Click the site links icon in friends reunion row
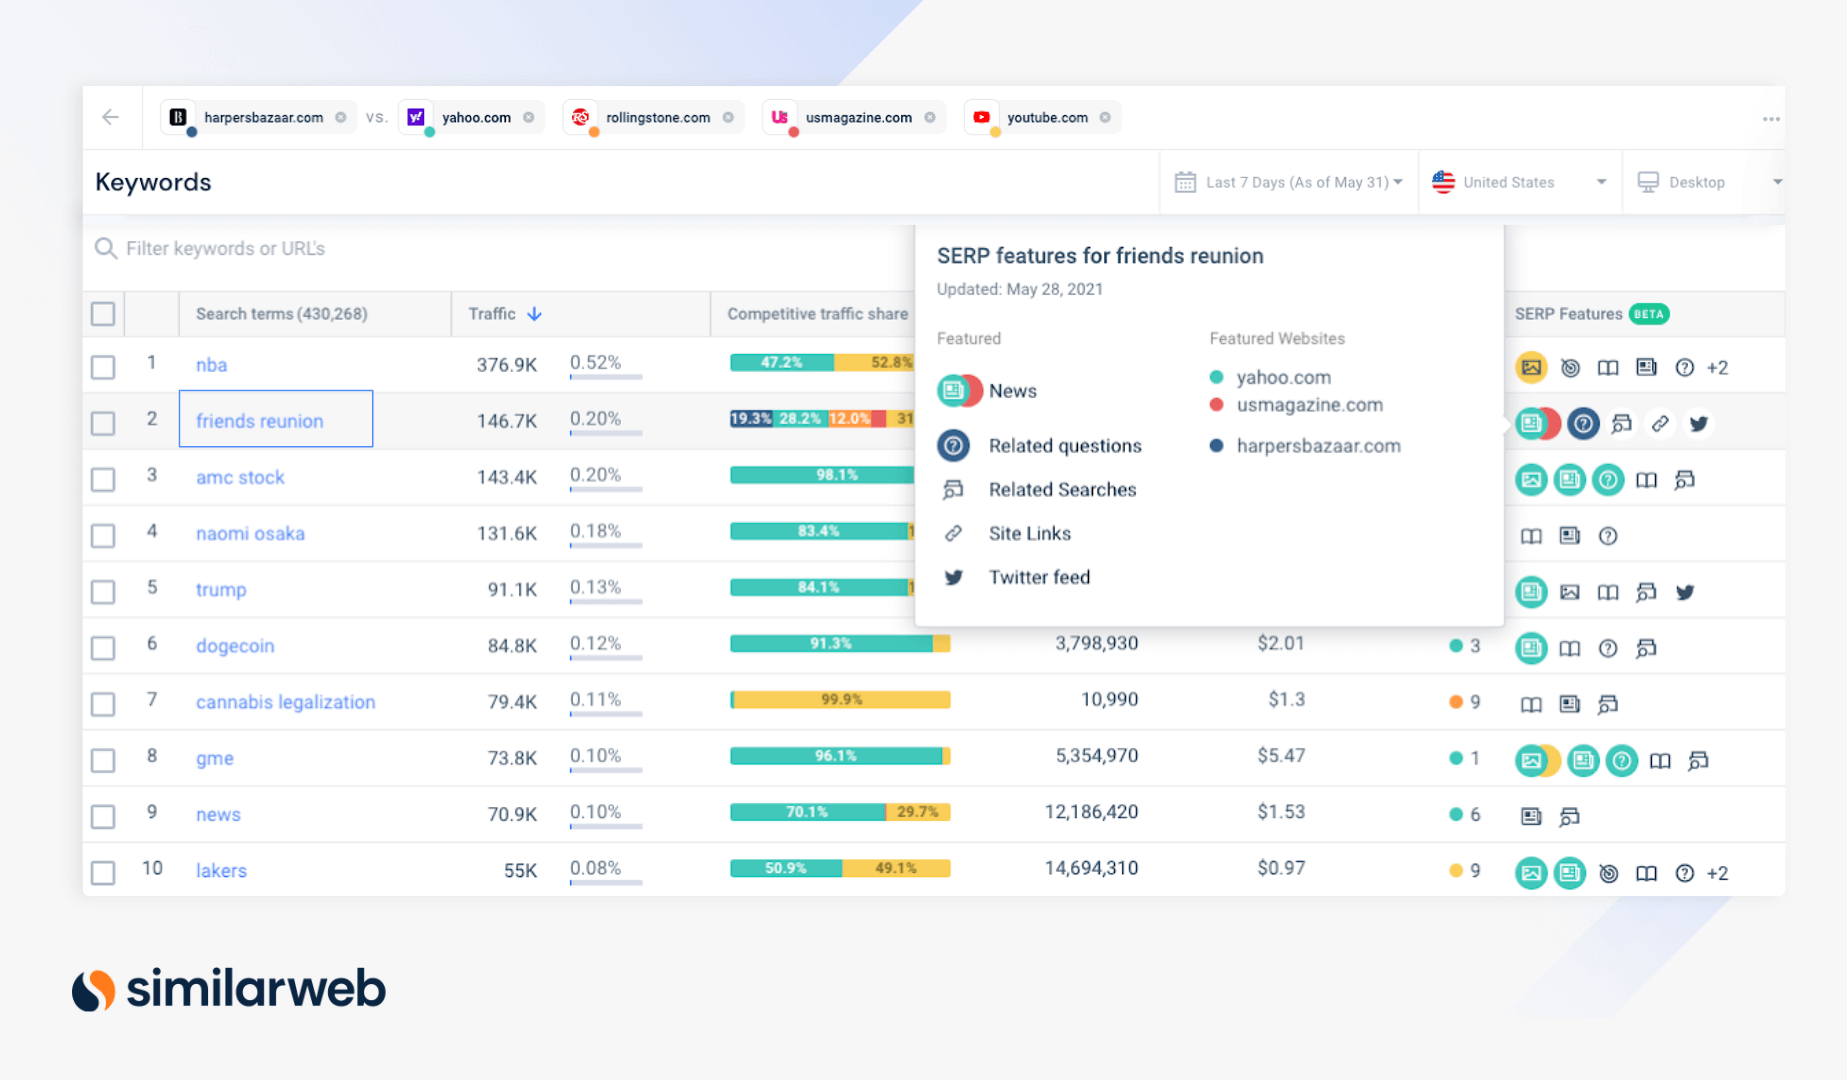Viewport: 1847px width, 1080px height. tap(1660, 423)
